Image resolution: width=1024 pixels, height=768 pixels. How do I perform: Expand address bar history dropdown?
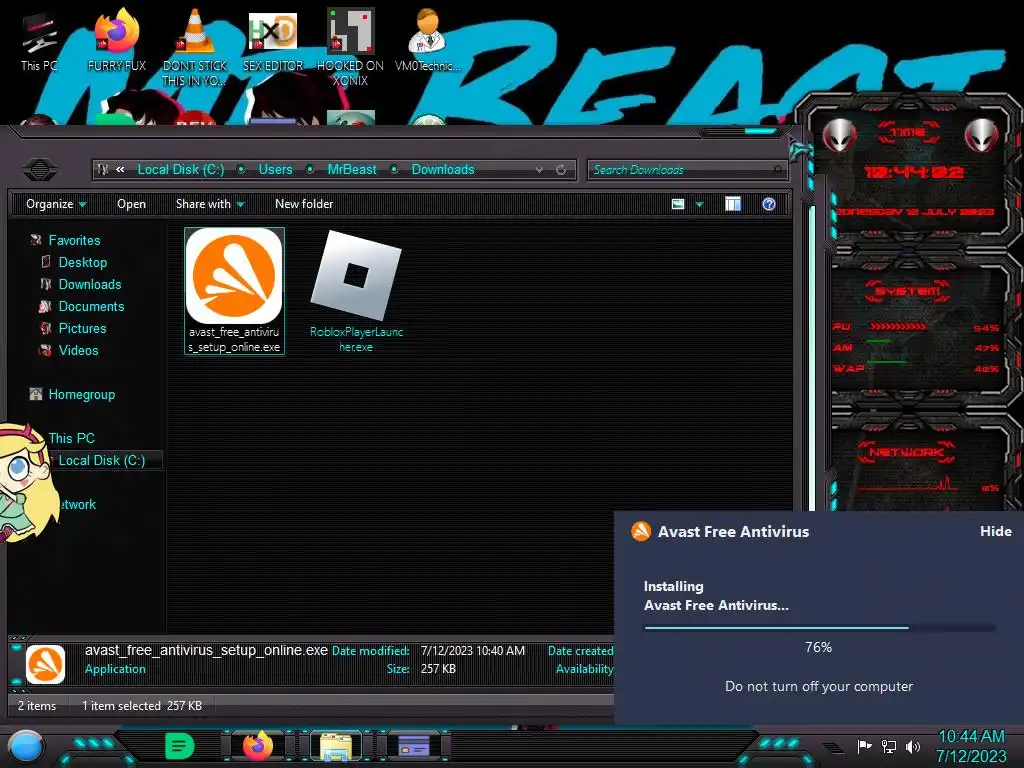539,170
